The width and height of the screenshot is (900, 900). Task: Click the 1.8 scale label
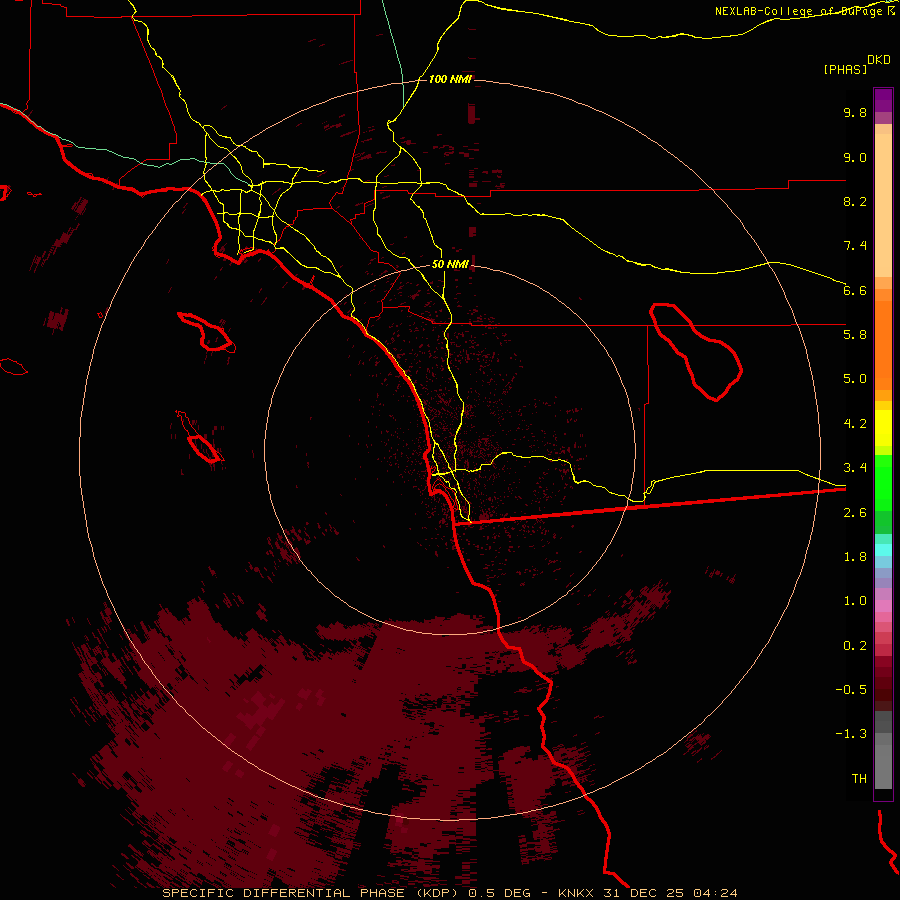tap(855, 557)
